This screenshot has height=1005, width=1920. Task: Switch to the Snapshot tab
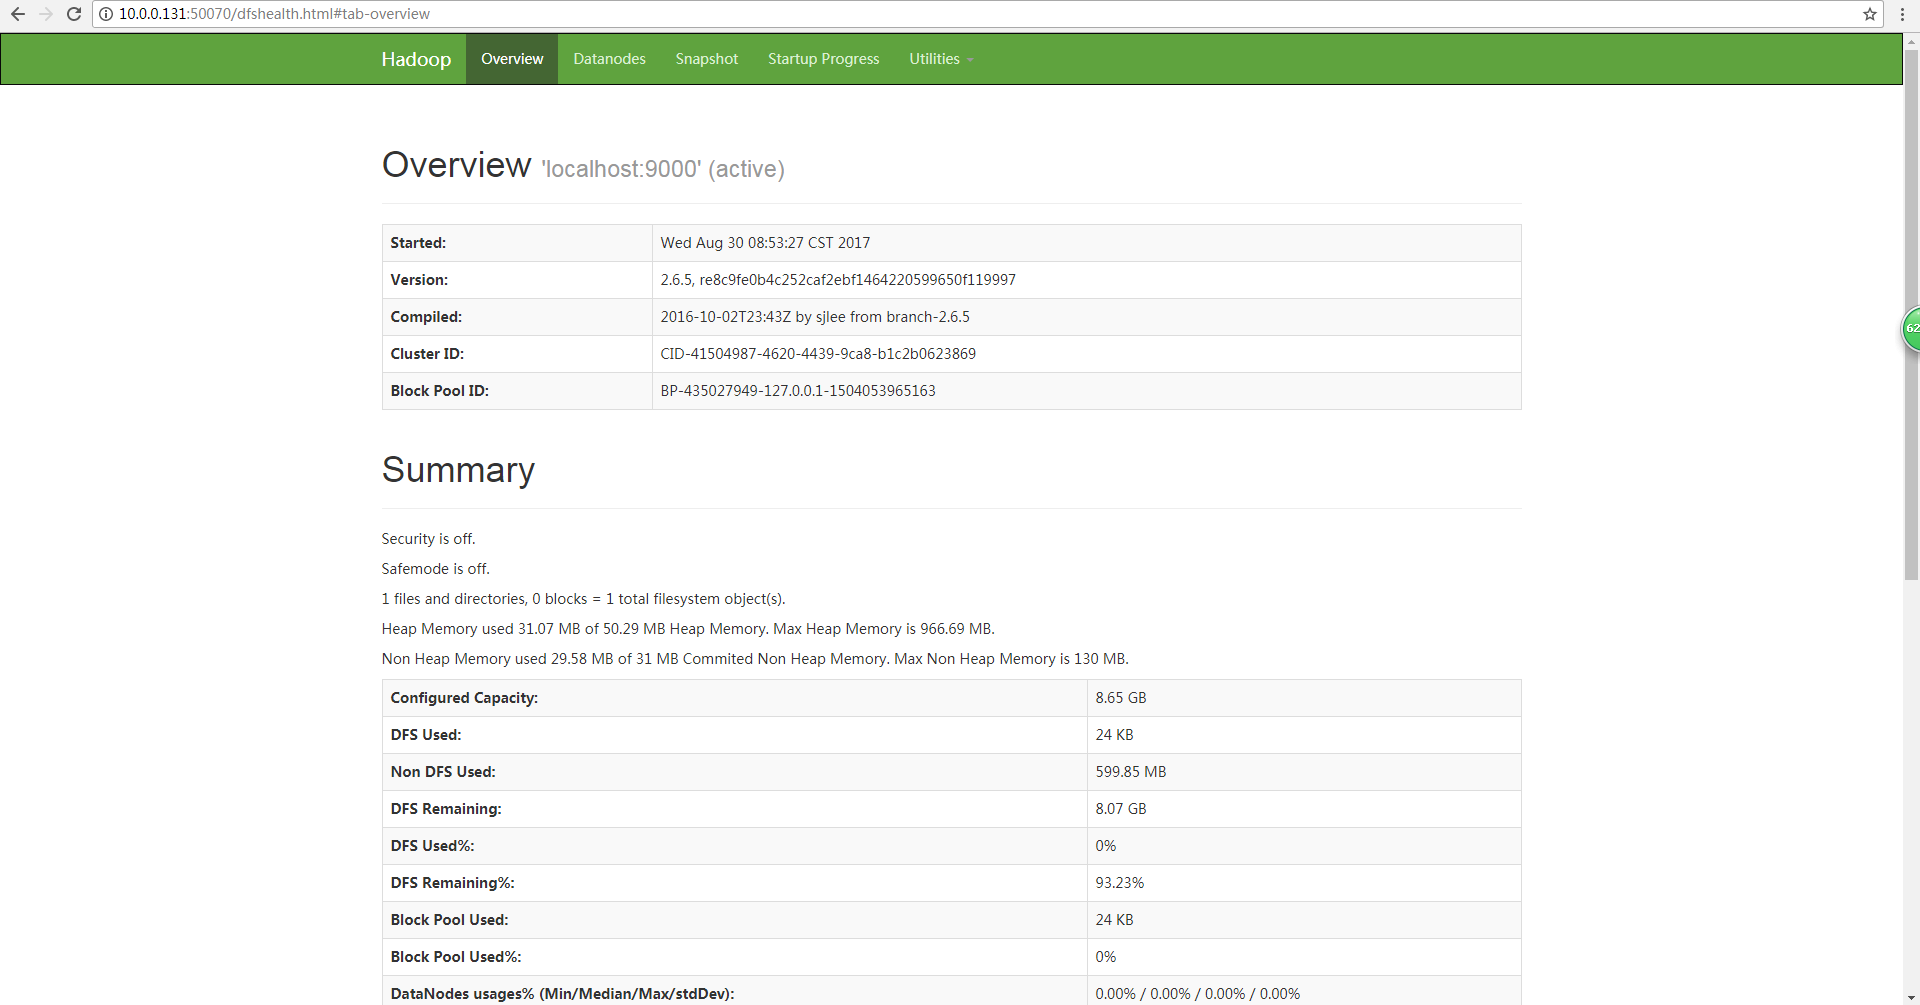click(706, 59)
